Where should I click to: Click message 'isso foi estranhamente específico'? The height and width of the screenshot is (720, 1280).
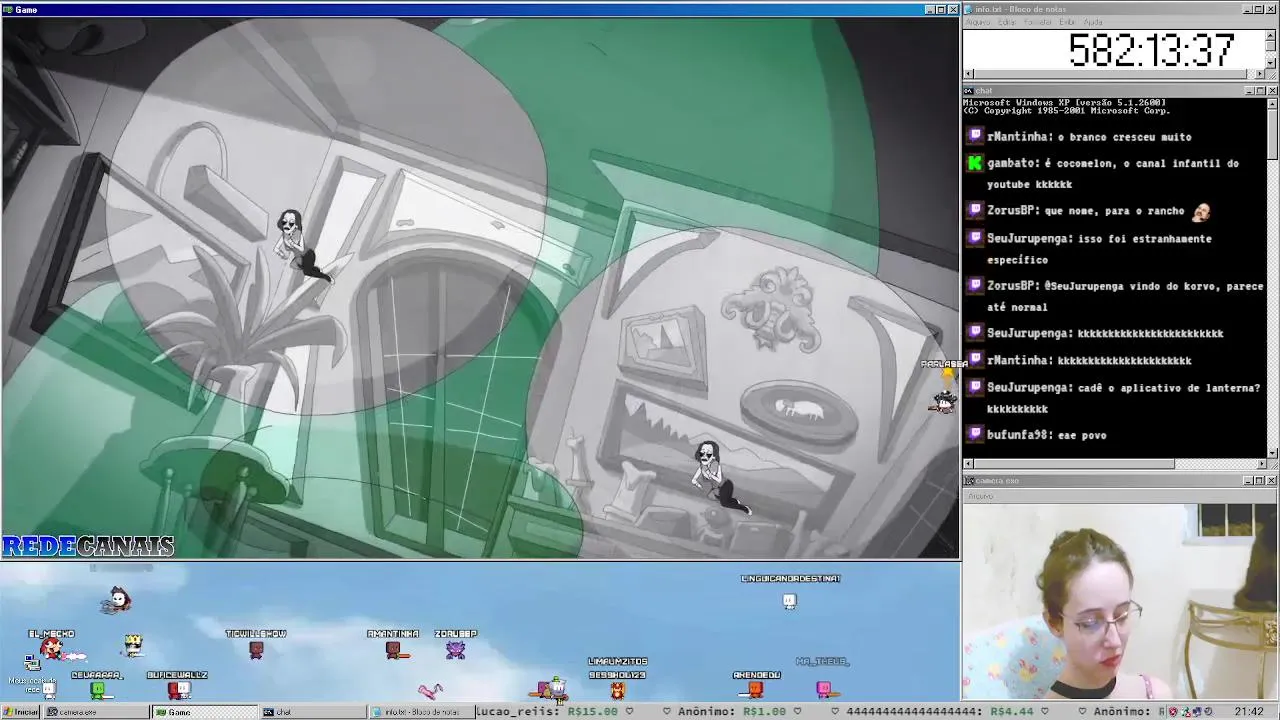1099,249
